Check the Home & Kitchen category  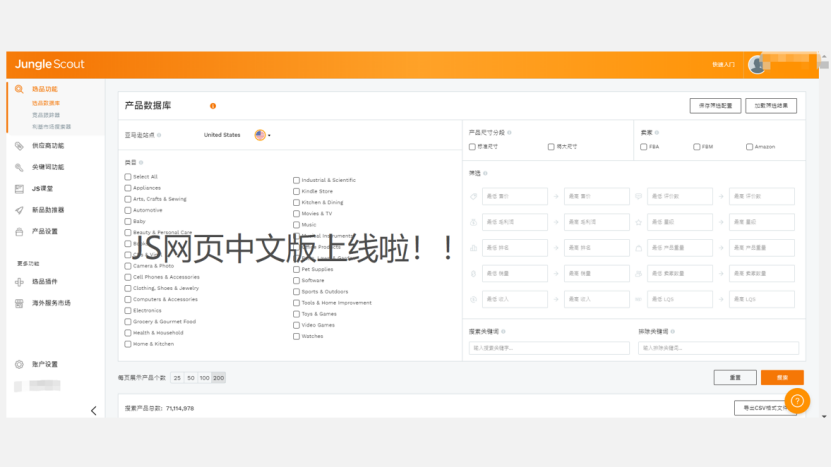[x=128, y=344]
